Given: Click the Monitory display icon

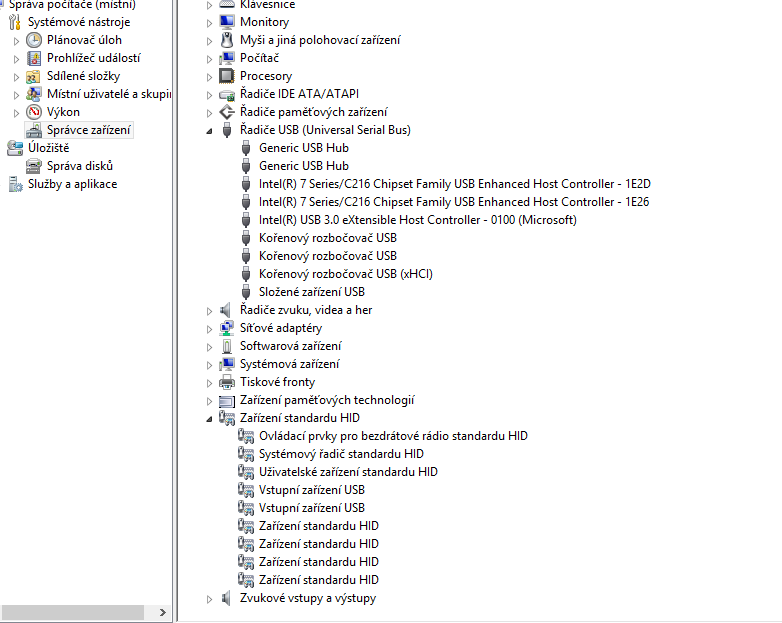Looking at the screenshot, I should (x=227, y=22).
